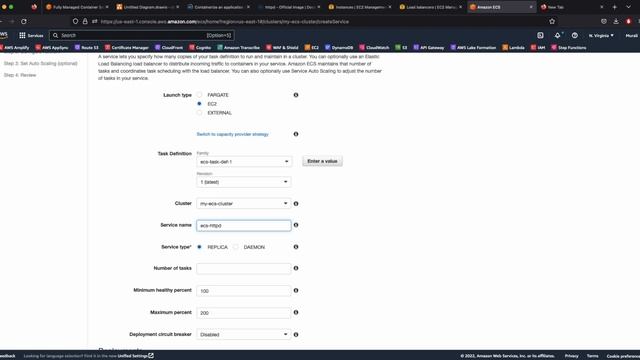Open the API Gateway bookmark shortcut

coord(429,48)
